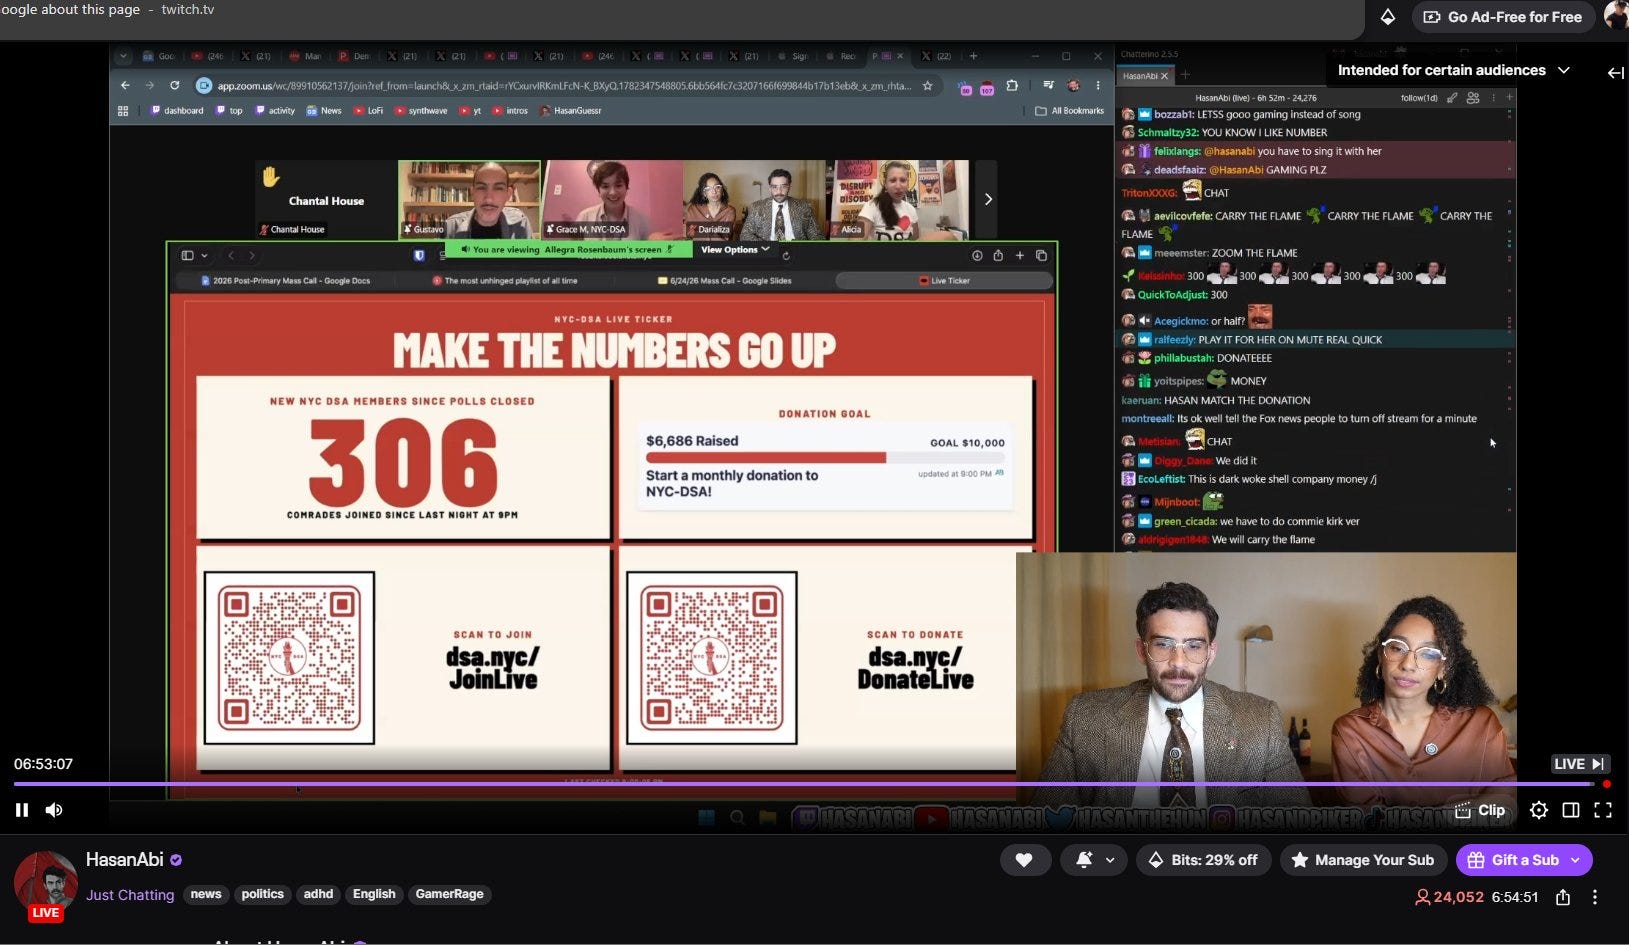
Task: Collapse the chat with the arrow icon
Action: click(1615, 72)
